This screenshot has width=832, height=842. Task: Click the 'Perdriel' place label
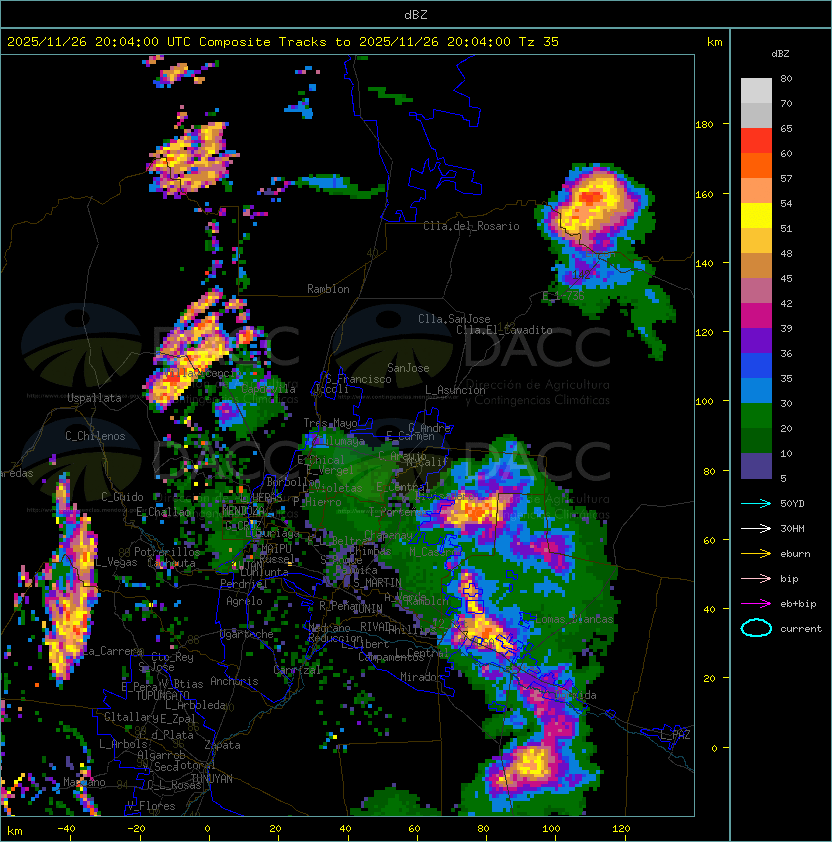click(x=244, y=583)
